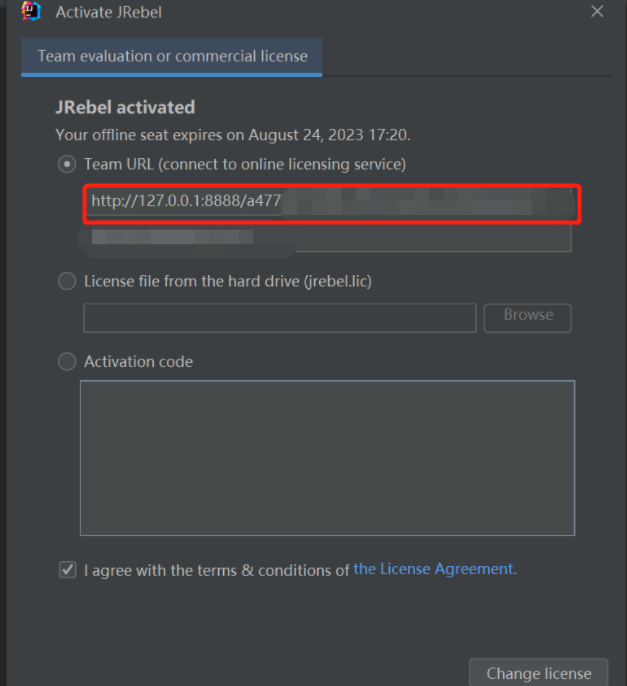This screenshot has height=686, width=627.
Task: Click the Activate JRebel window title
Action: coord(109,13)
